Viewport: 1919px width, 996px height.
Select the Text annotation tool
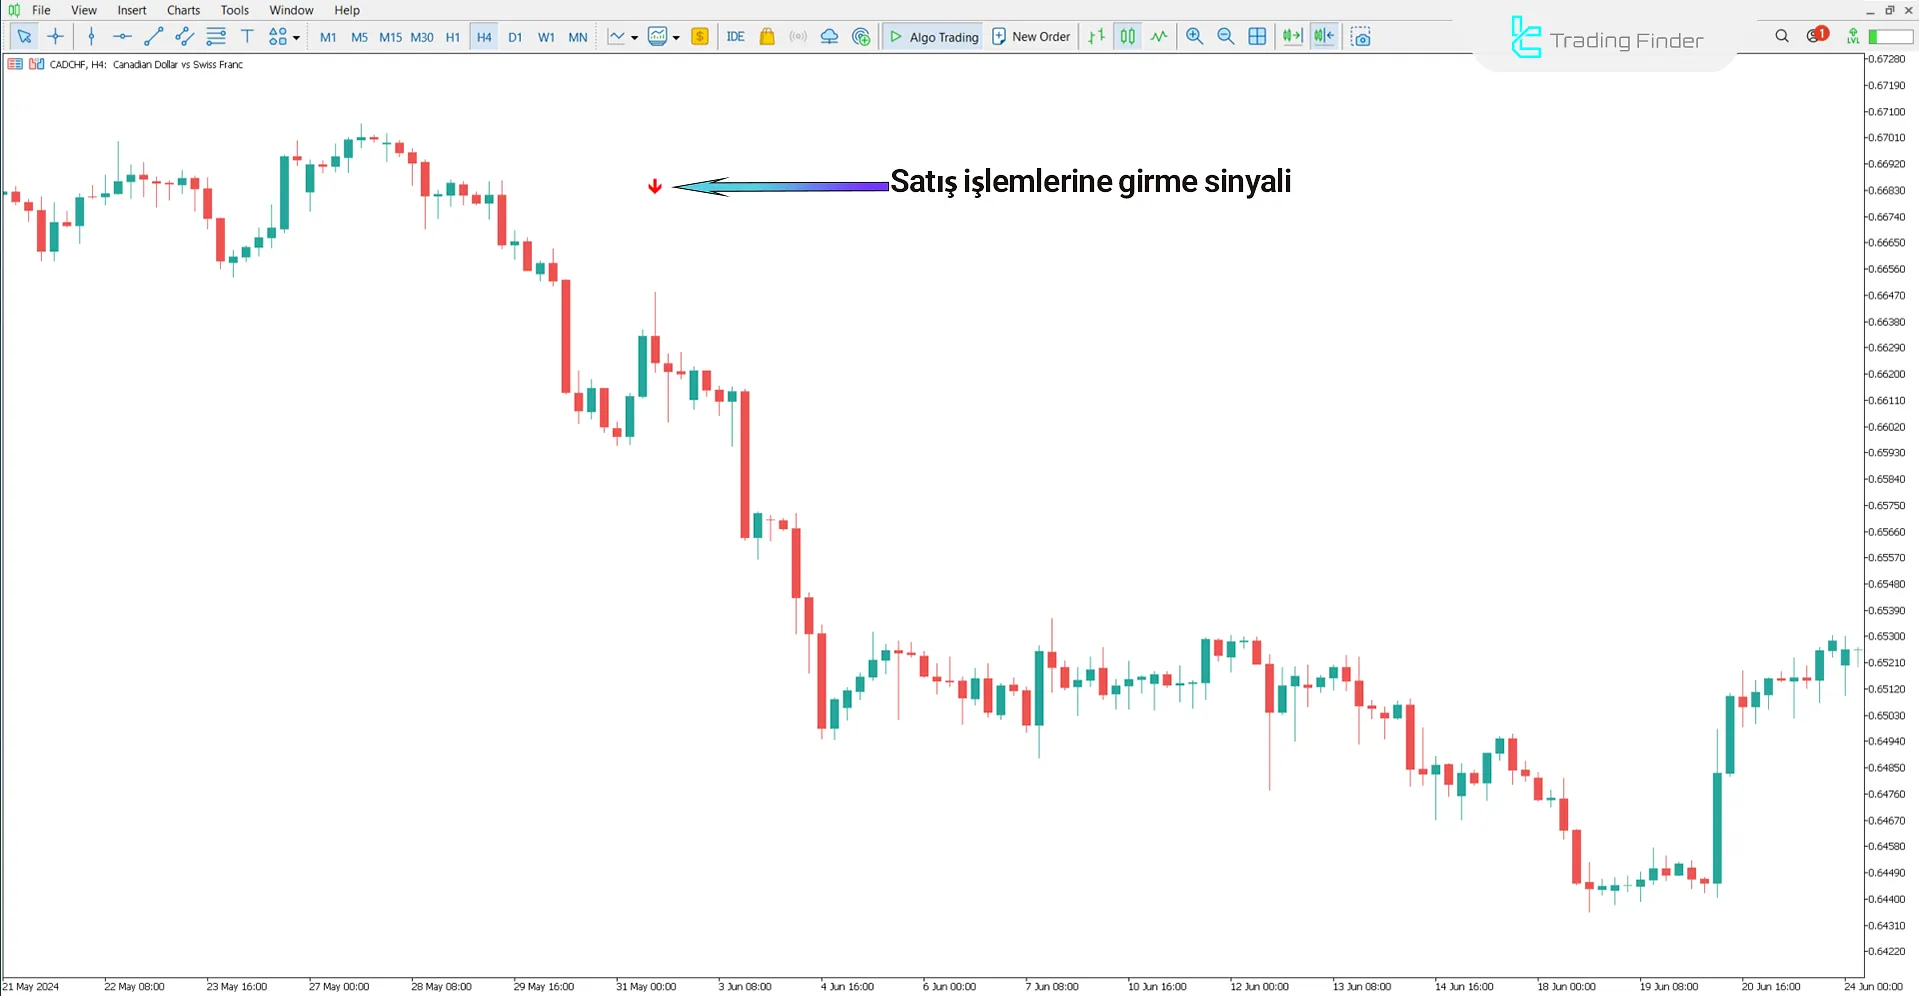click(x=247, y=36)
